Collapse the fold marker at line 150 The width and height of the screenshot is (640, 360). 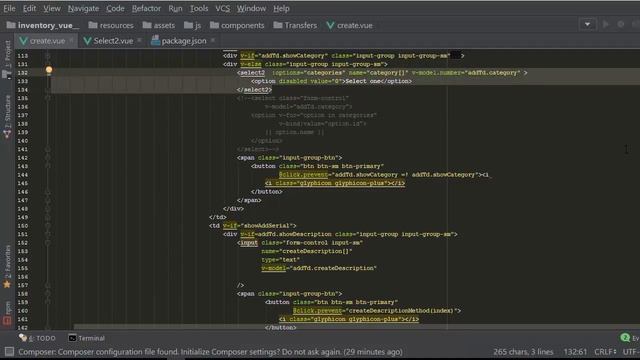[48, 226]
